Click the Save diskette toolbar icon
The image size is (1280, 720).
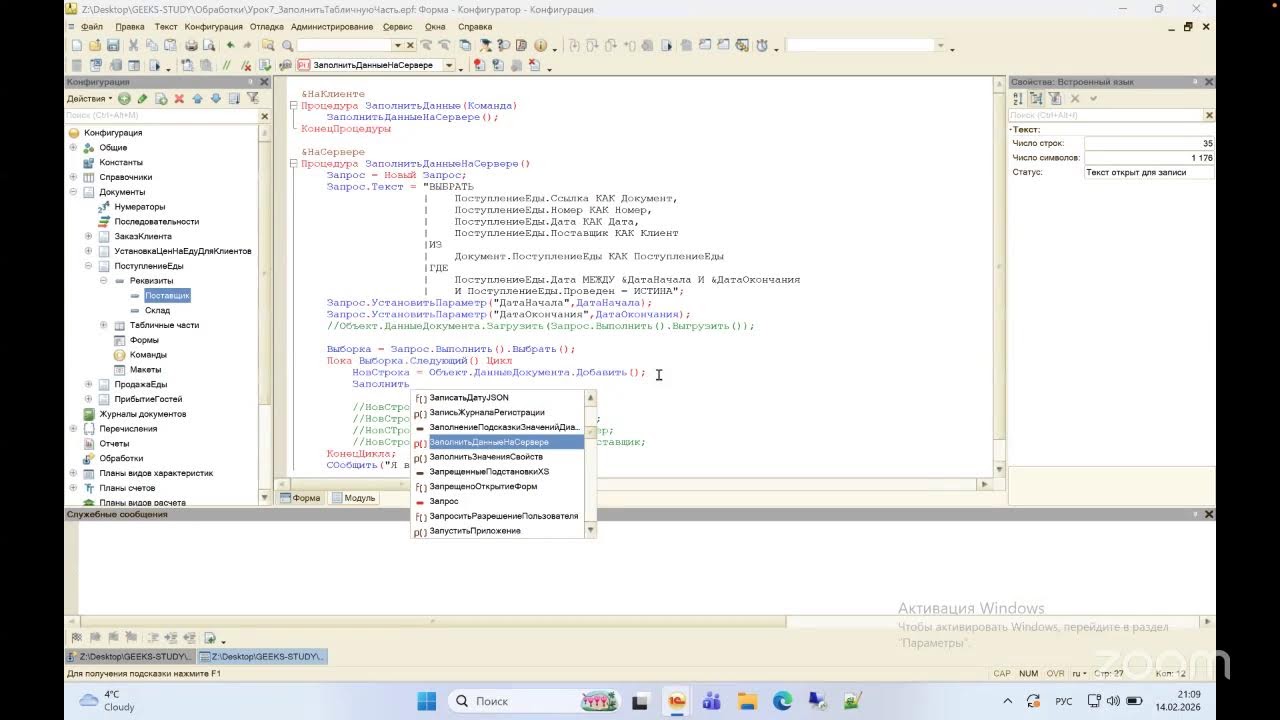[x=112, y=45]
